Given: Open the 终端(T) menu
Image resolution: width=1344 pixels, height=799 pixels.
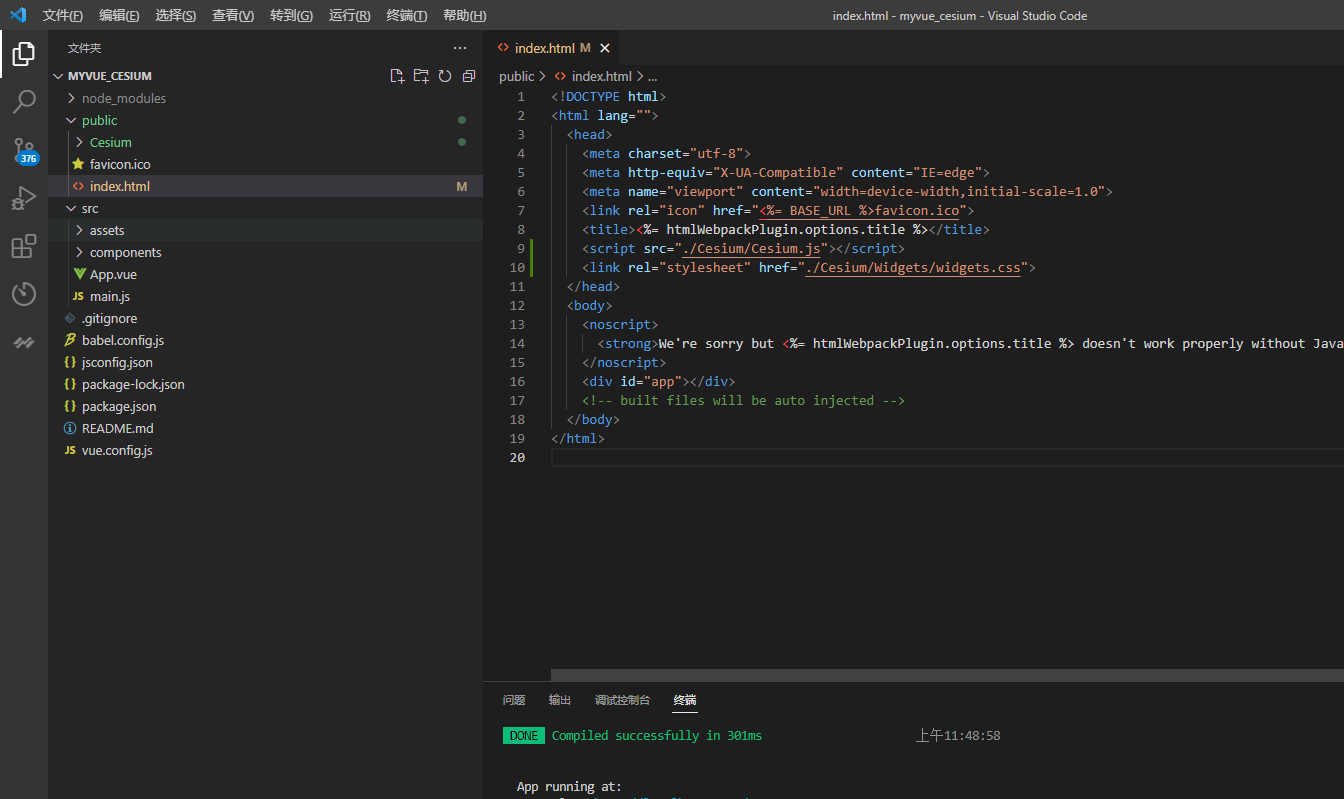Looking at the screenshot, I should coord(406,15).
